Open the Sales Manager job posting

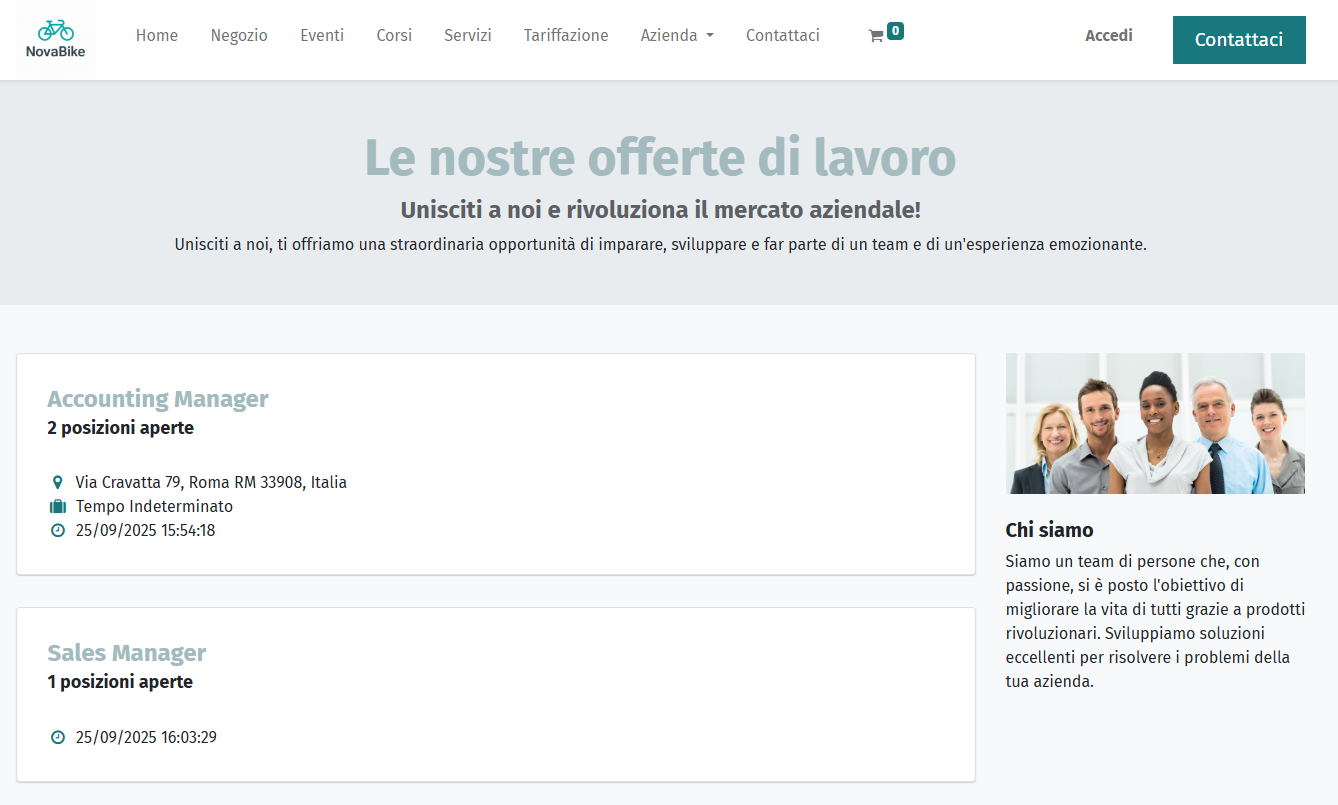(127, 653)
